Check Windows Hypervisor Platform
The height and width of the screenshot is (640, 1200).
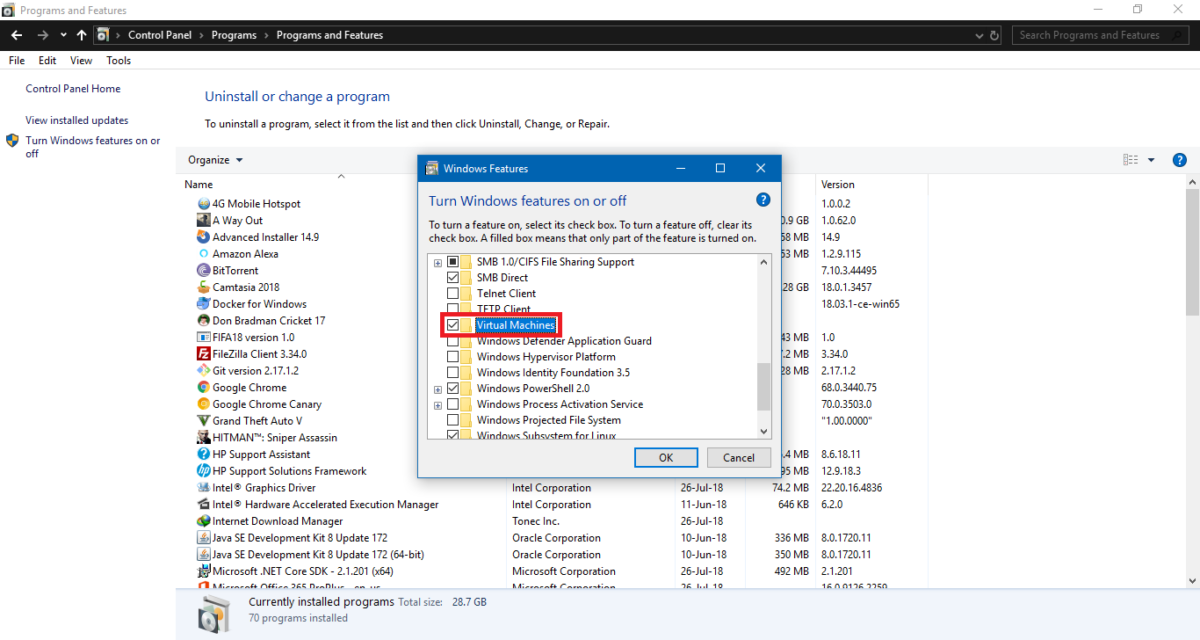click(x=453, y=356)
